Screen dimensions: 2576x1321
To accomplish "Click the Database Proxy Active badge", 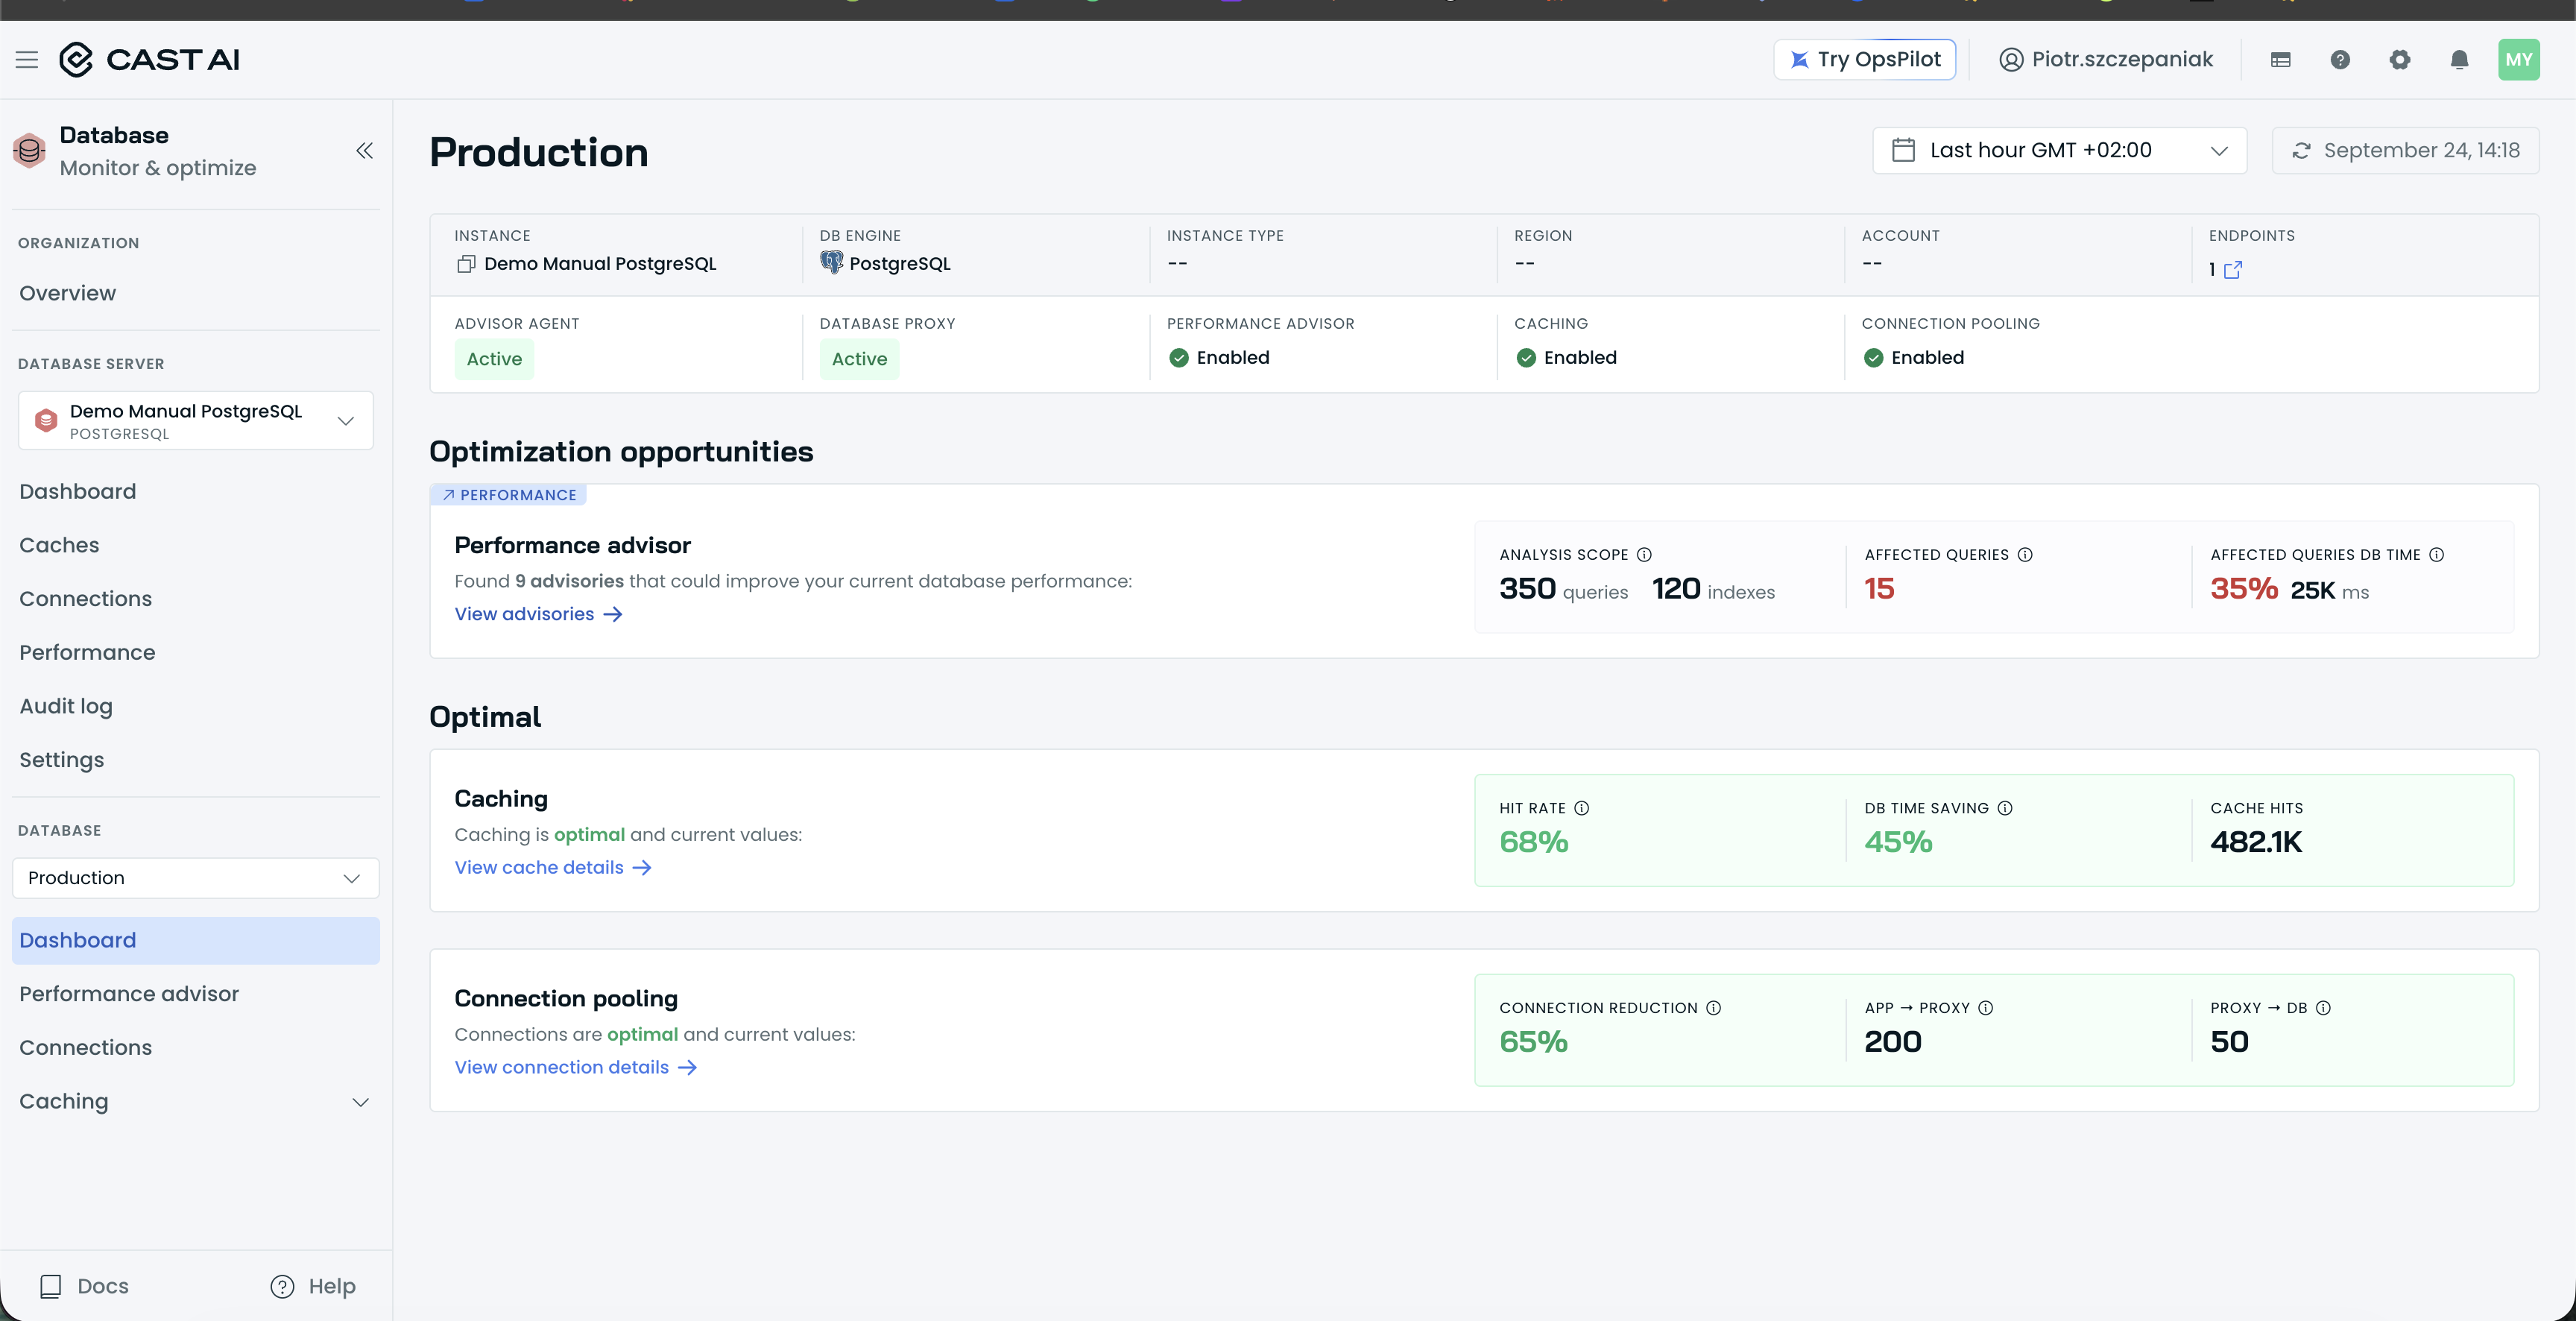I will point(859,359).
